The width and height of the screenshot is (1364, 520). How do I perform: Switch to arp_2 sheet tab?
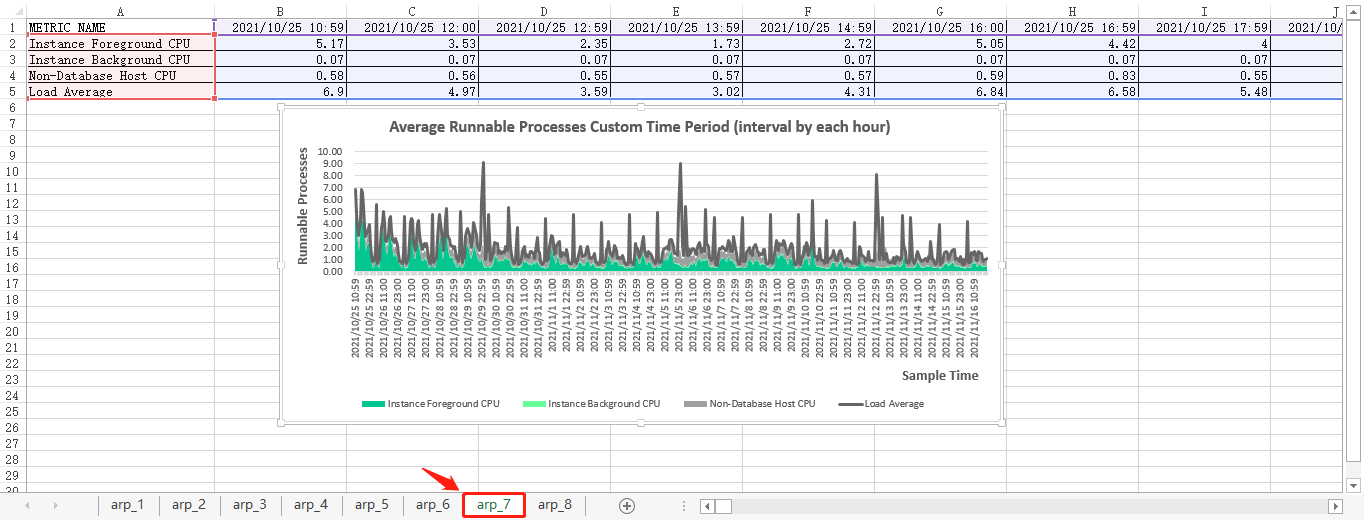click(189, 505)
